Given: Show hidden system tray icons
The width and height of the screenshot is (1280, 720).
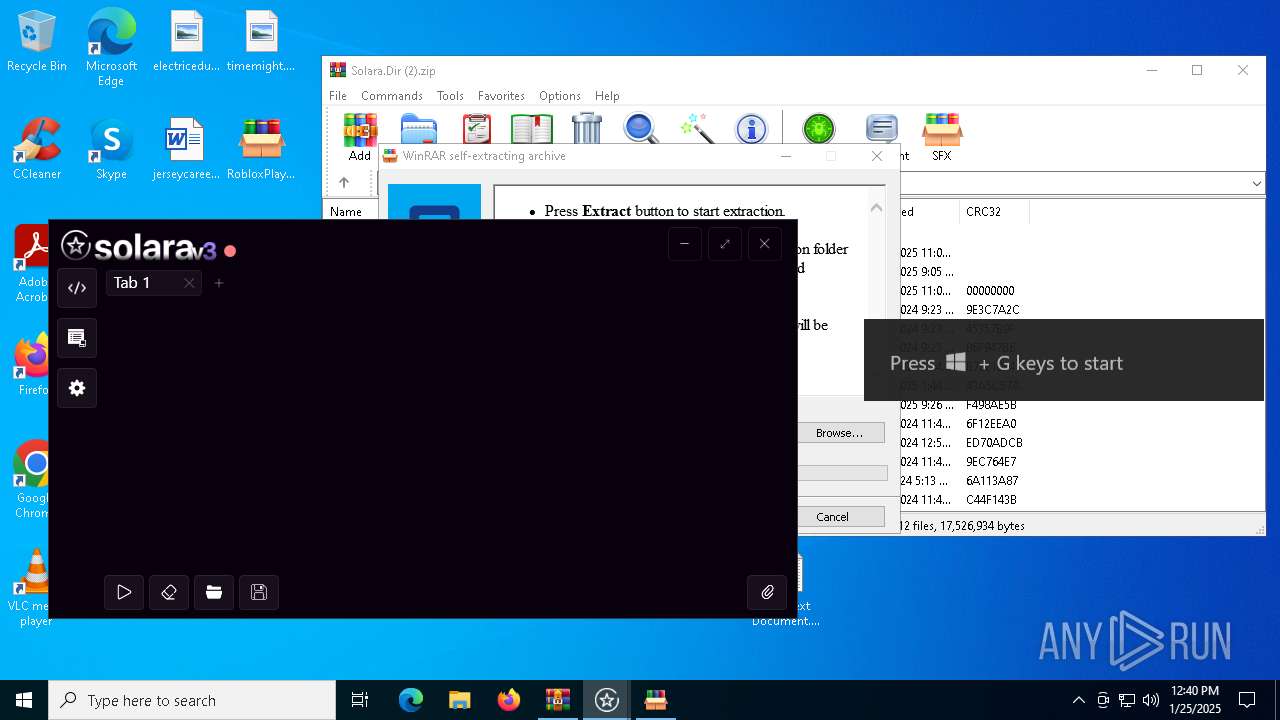Looking at the screenshot, I should (x=1078, y=700).
